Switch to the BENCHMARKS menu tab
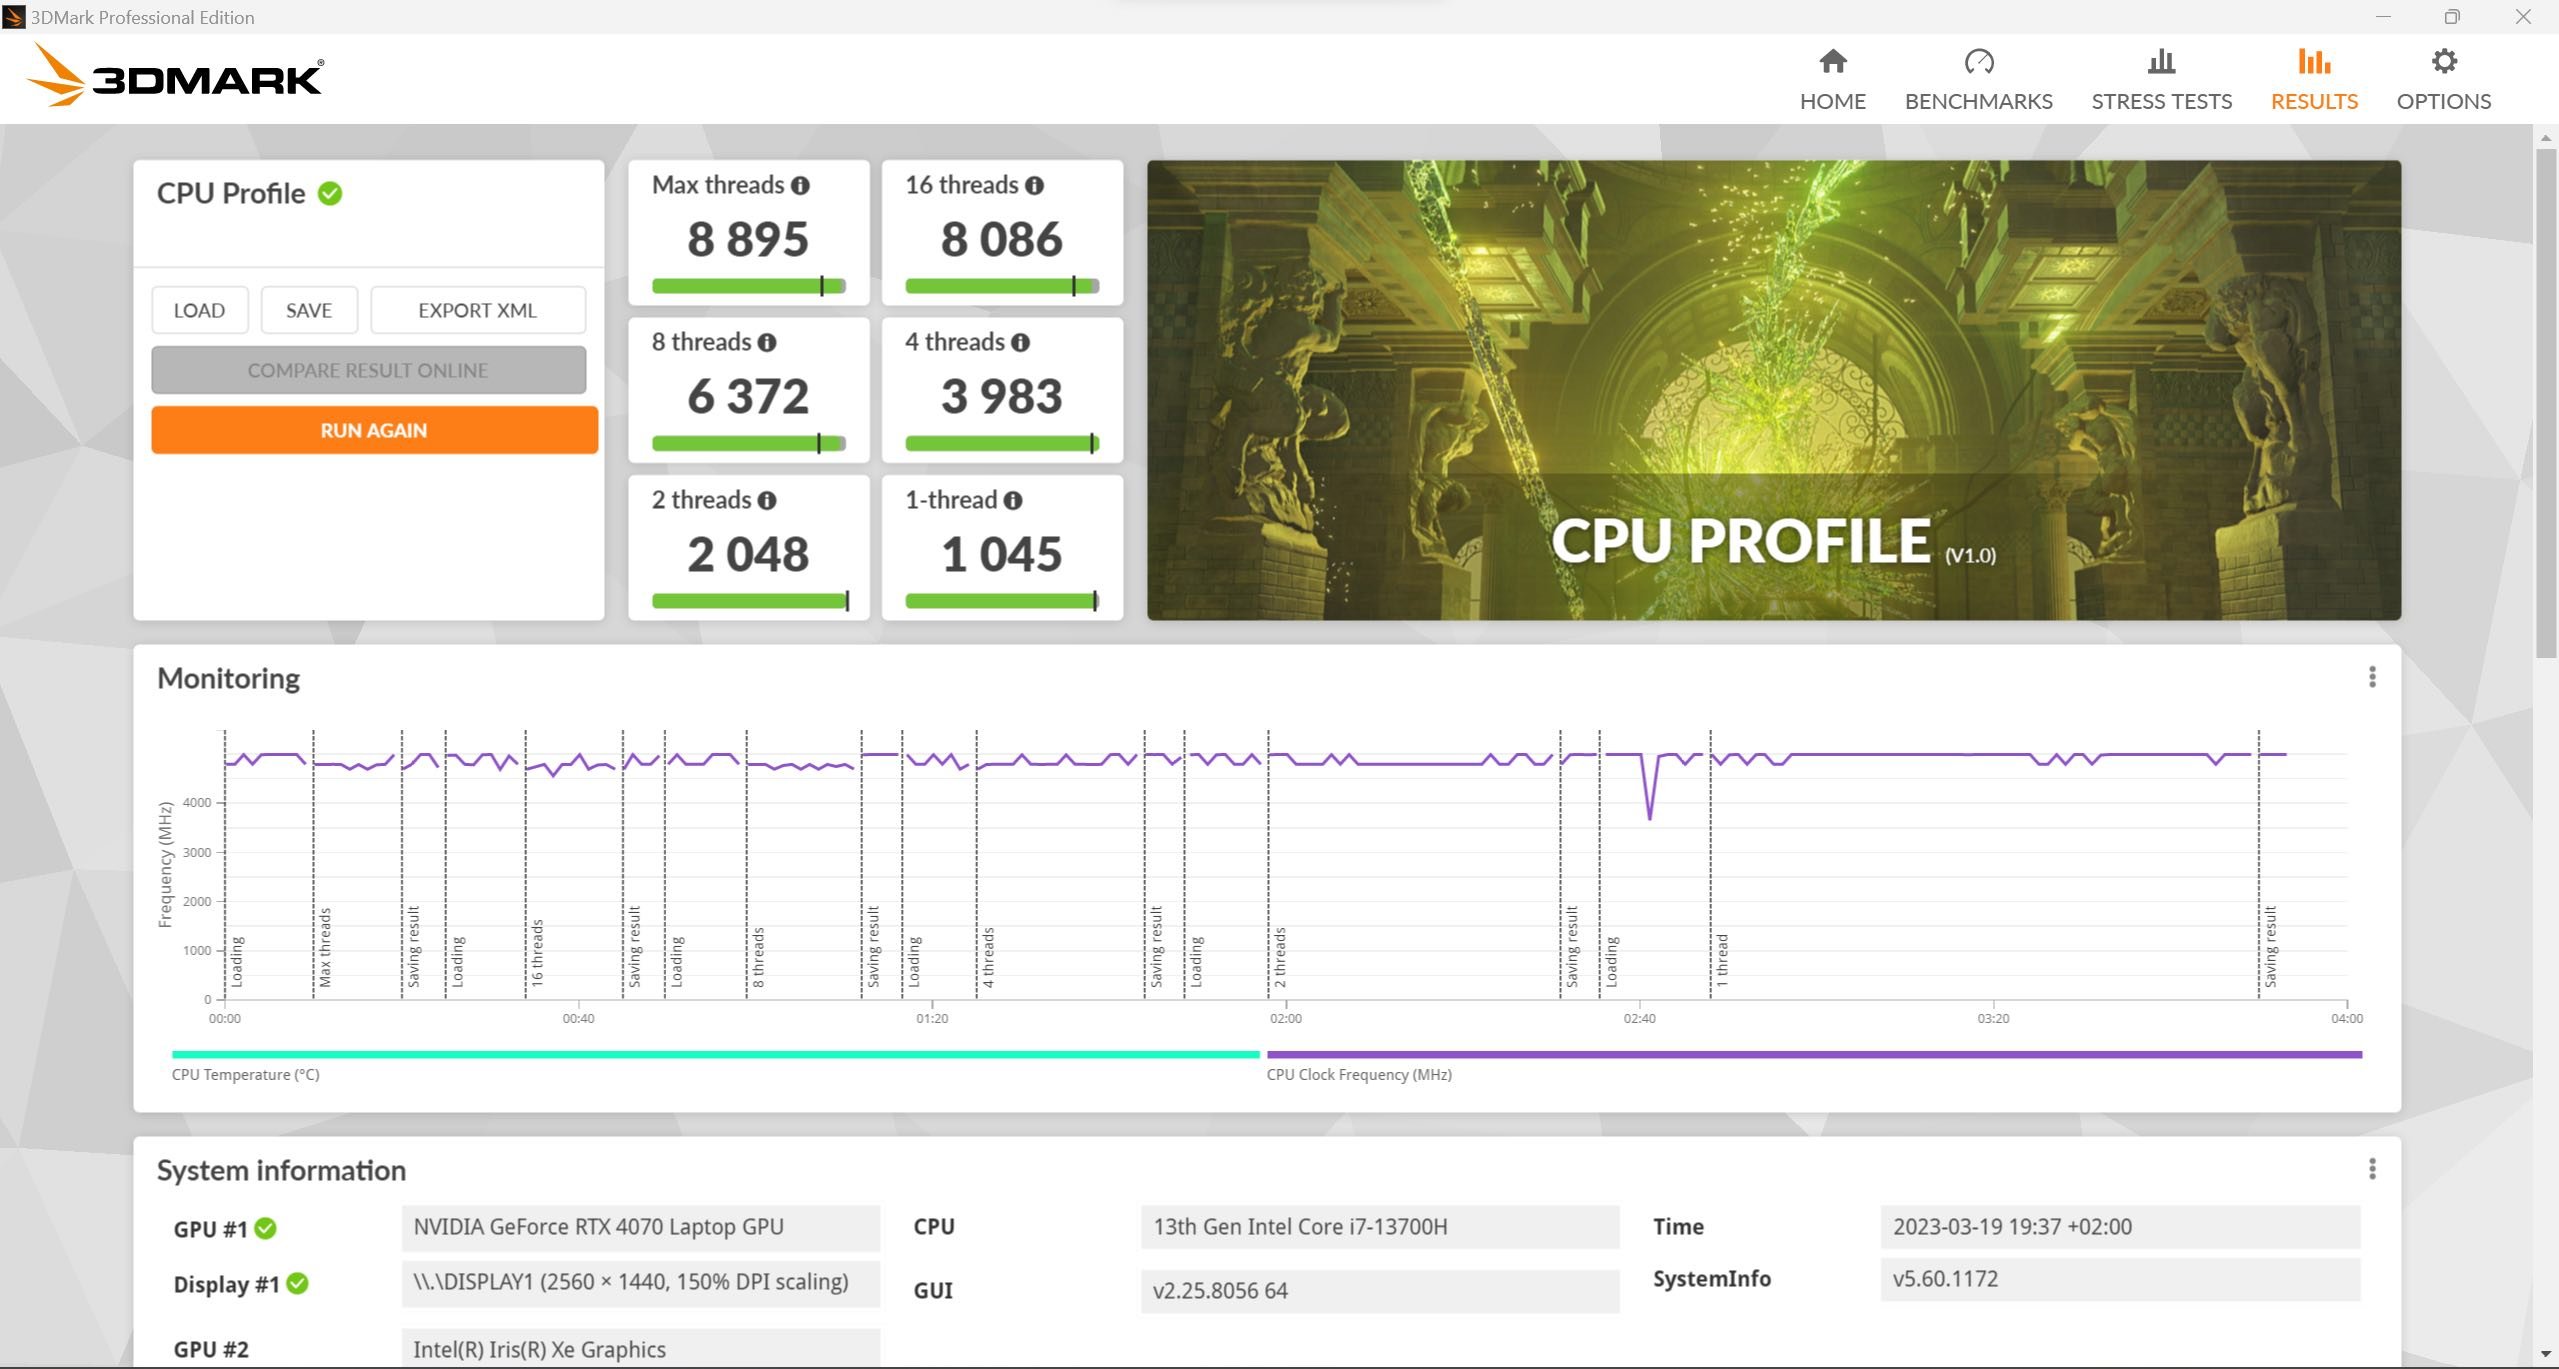This screenshot has width=2559, height=1369. coord(1978,76)
